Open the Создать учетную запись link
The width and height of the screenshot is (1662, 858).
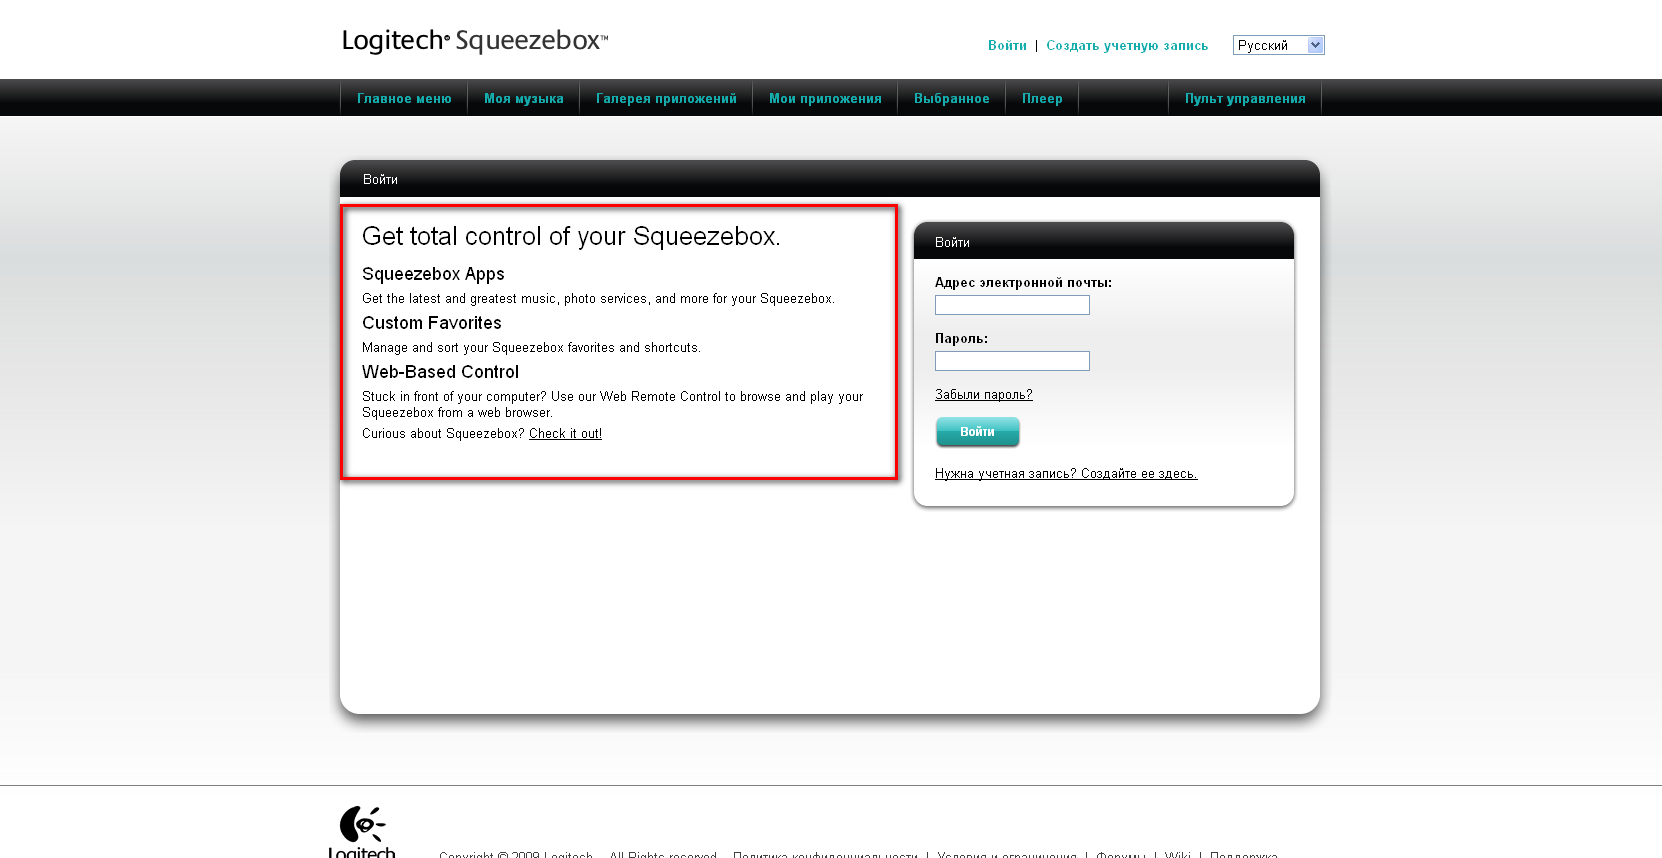click(x=1127, y=46)
